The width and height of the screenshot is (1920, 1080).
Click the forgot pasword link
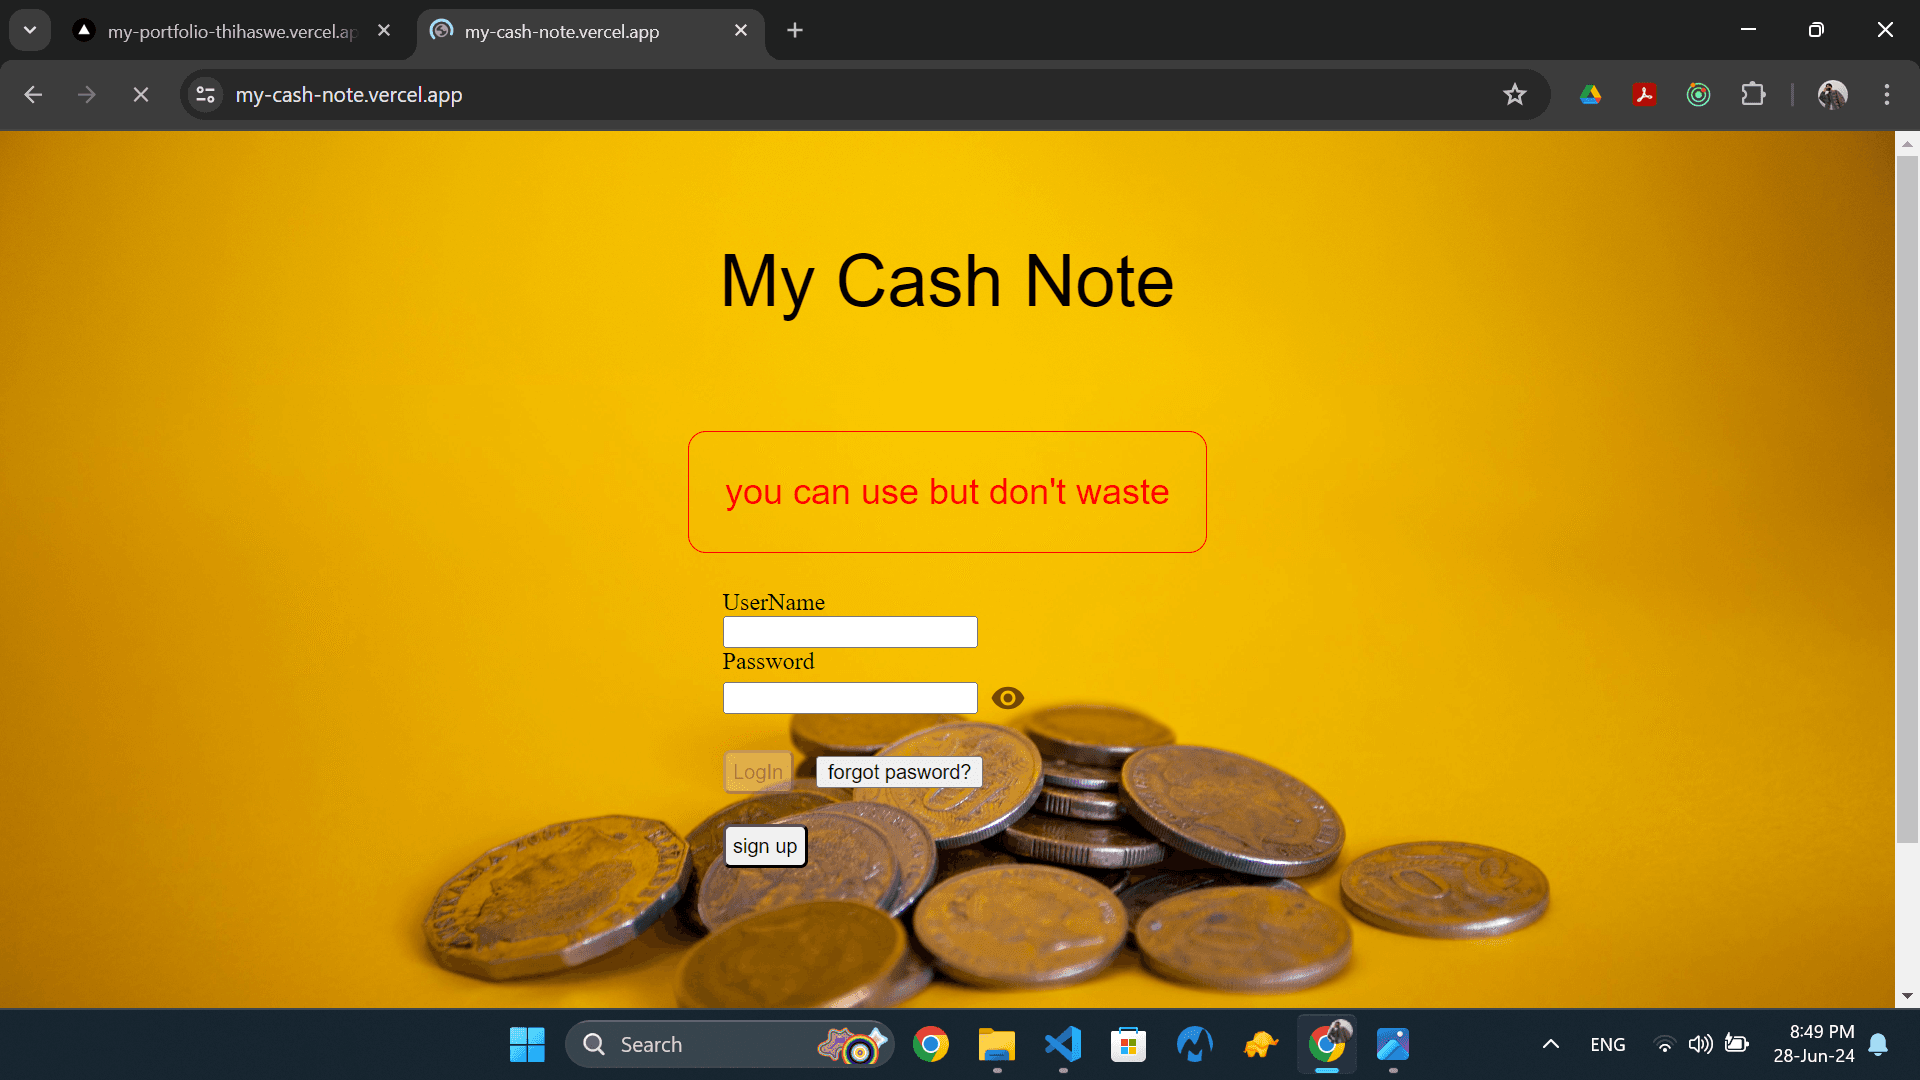[x=897, y=771]
